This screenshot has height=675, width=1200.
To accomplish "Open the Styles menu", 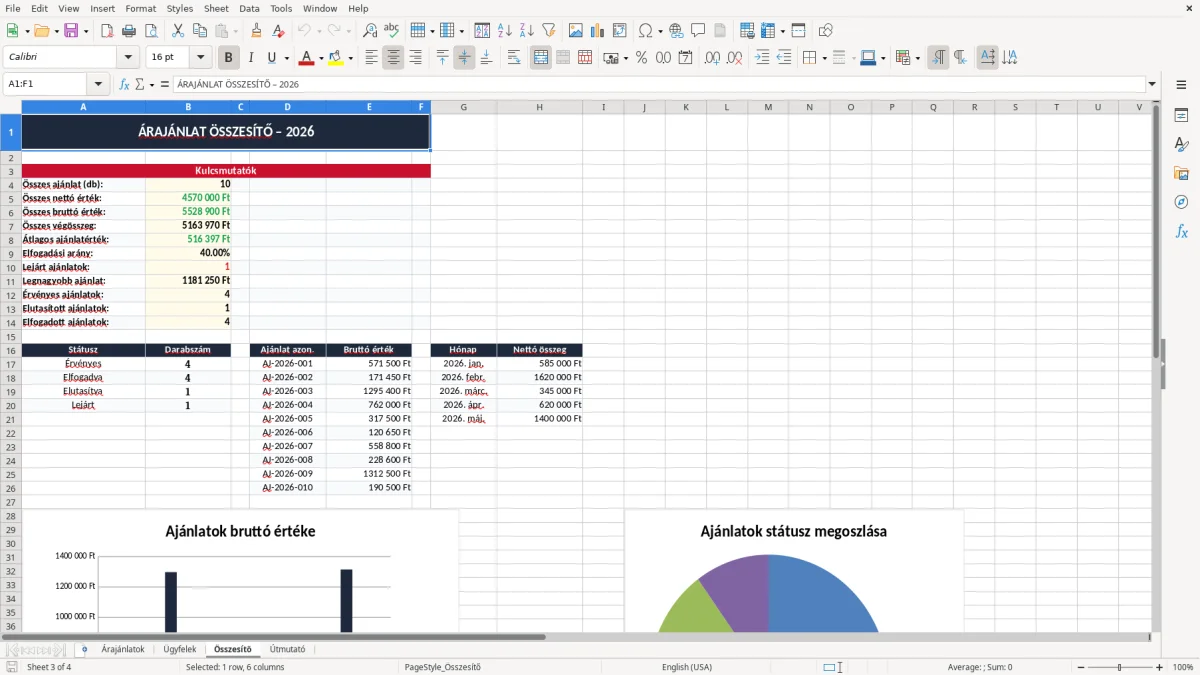I will (180, 8).
